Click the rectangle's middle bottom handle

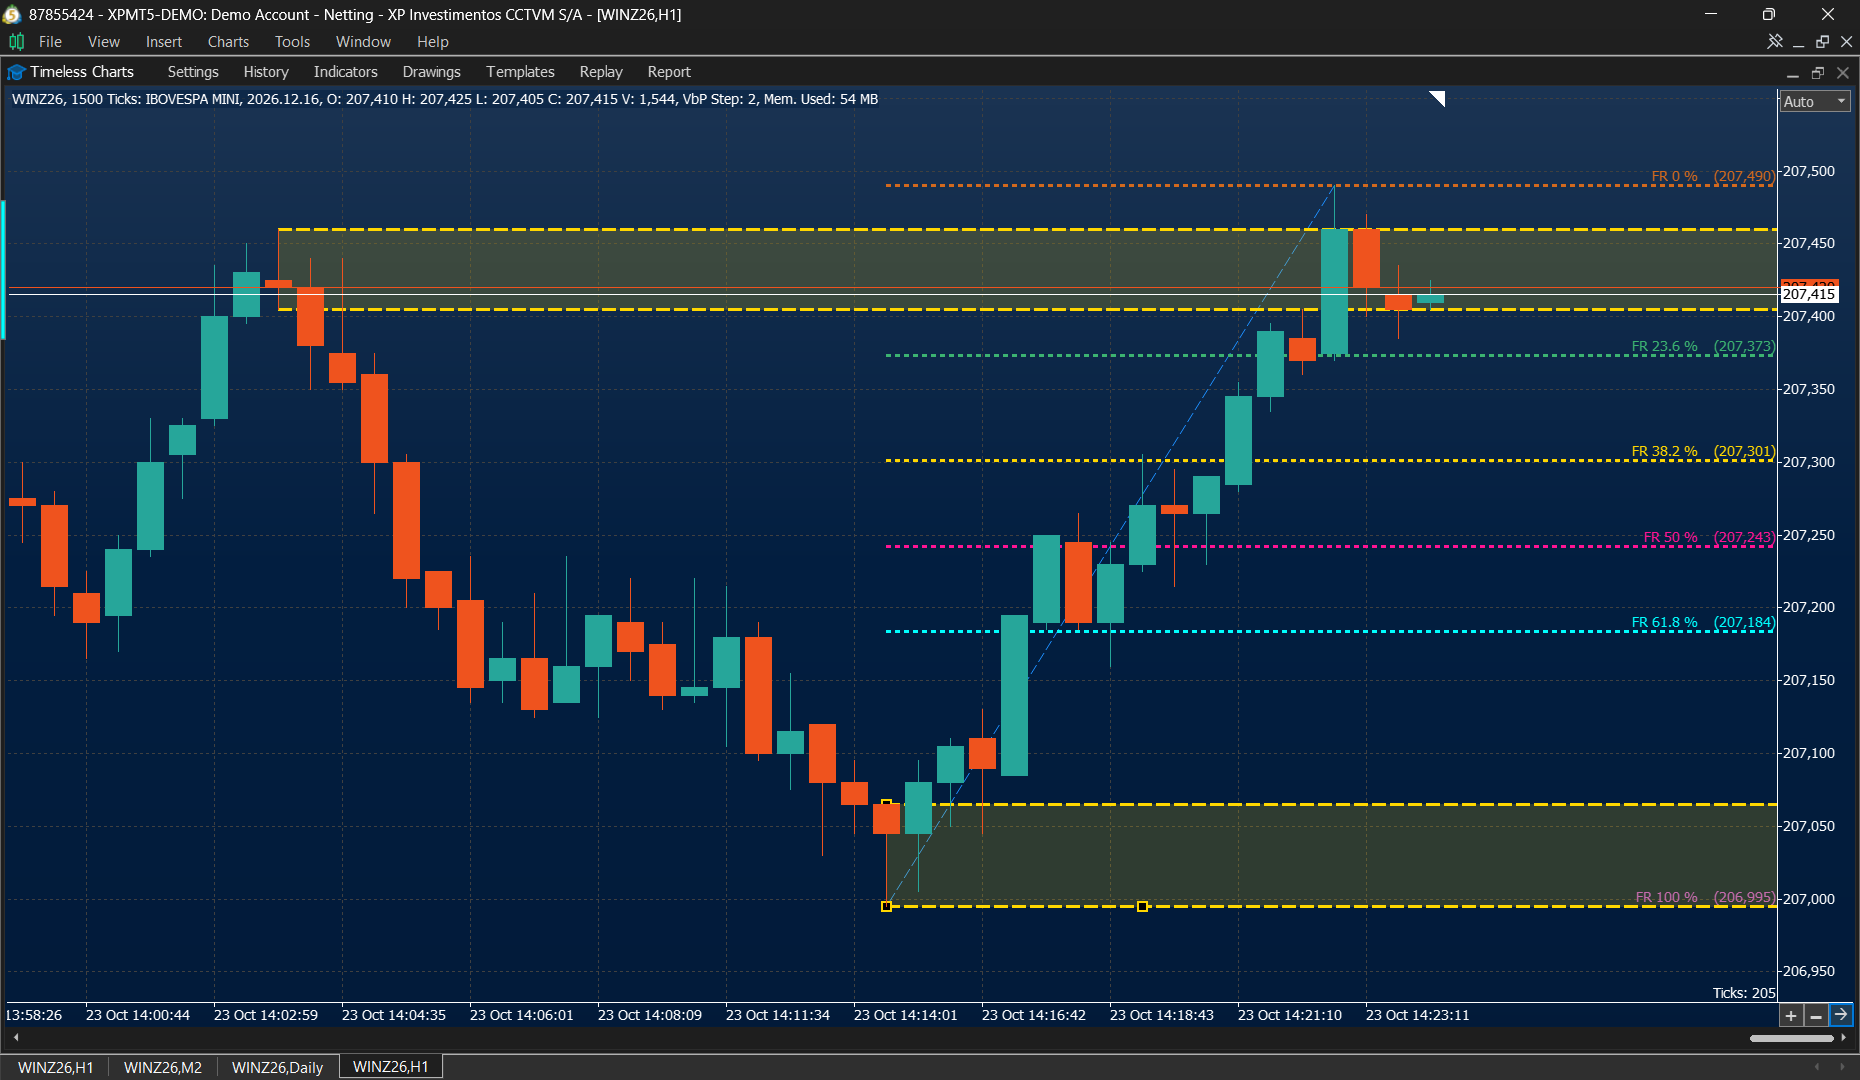pos(1142,907)
